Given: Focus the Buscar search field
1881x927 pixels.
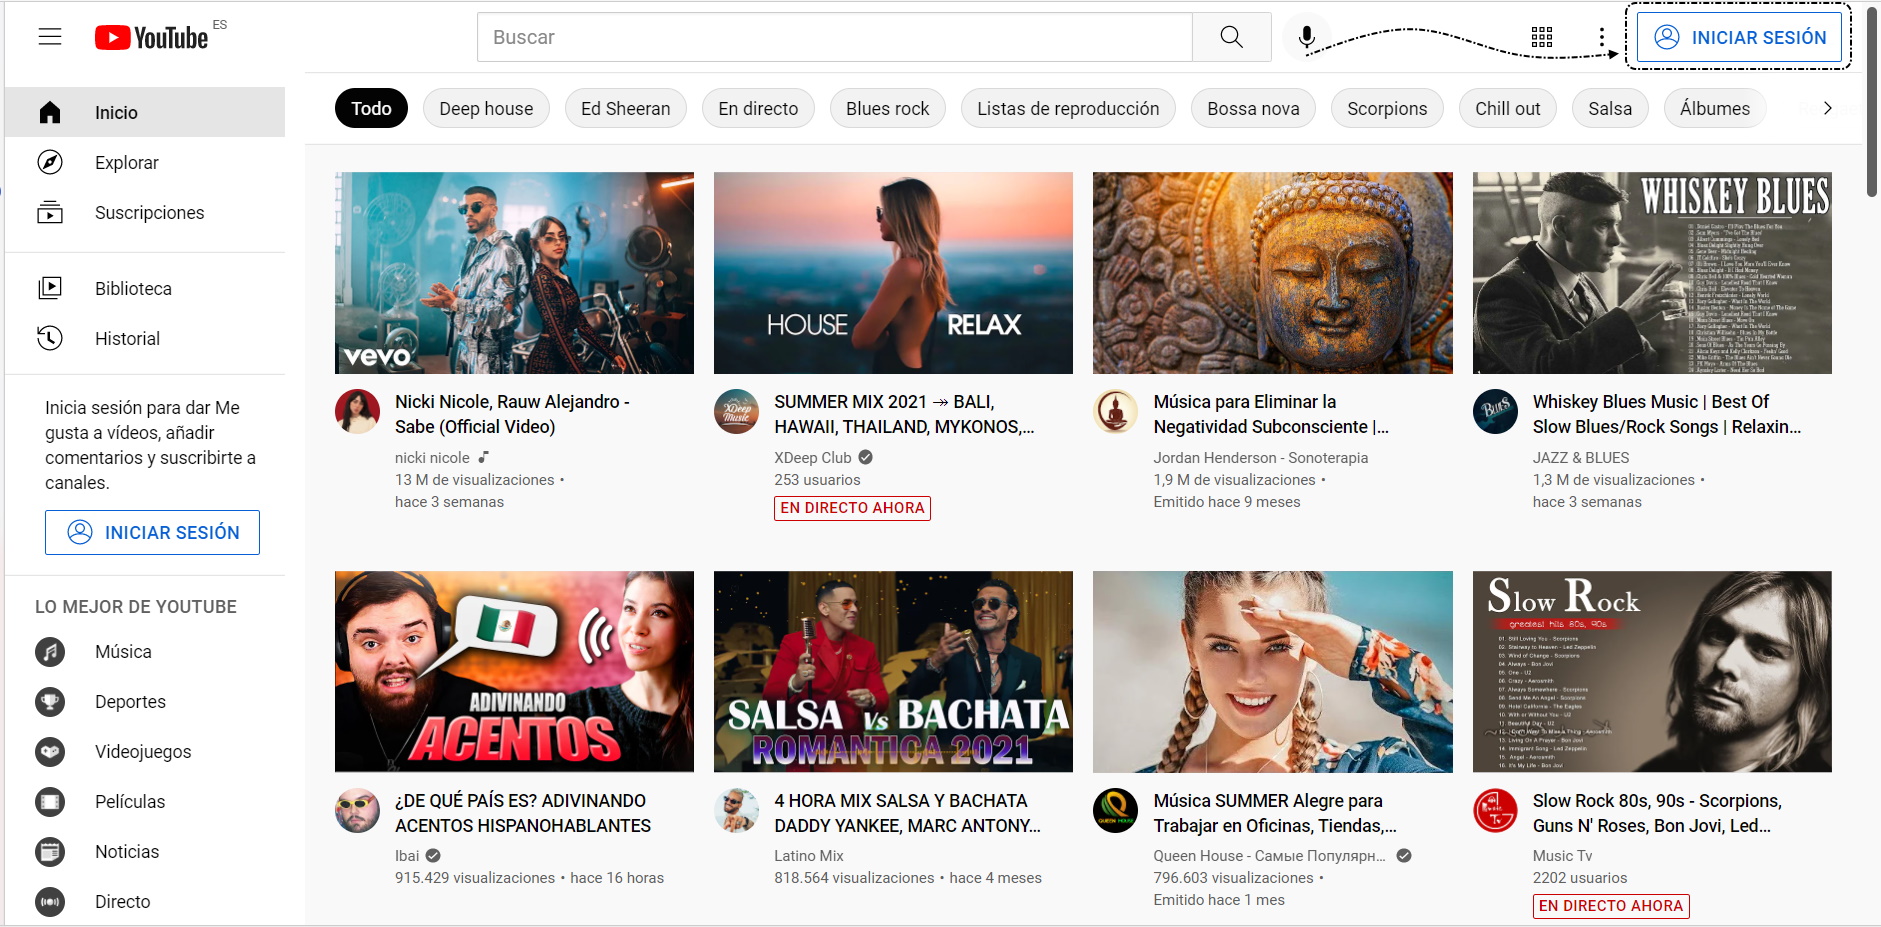Looking at the screenshot, I should (834, 37).
